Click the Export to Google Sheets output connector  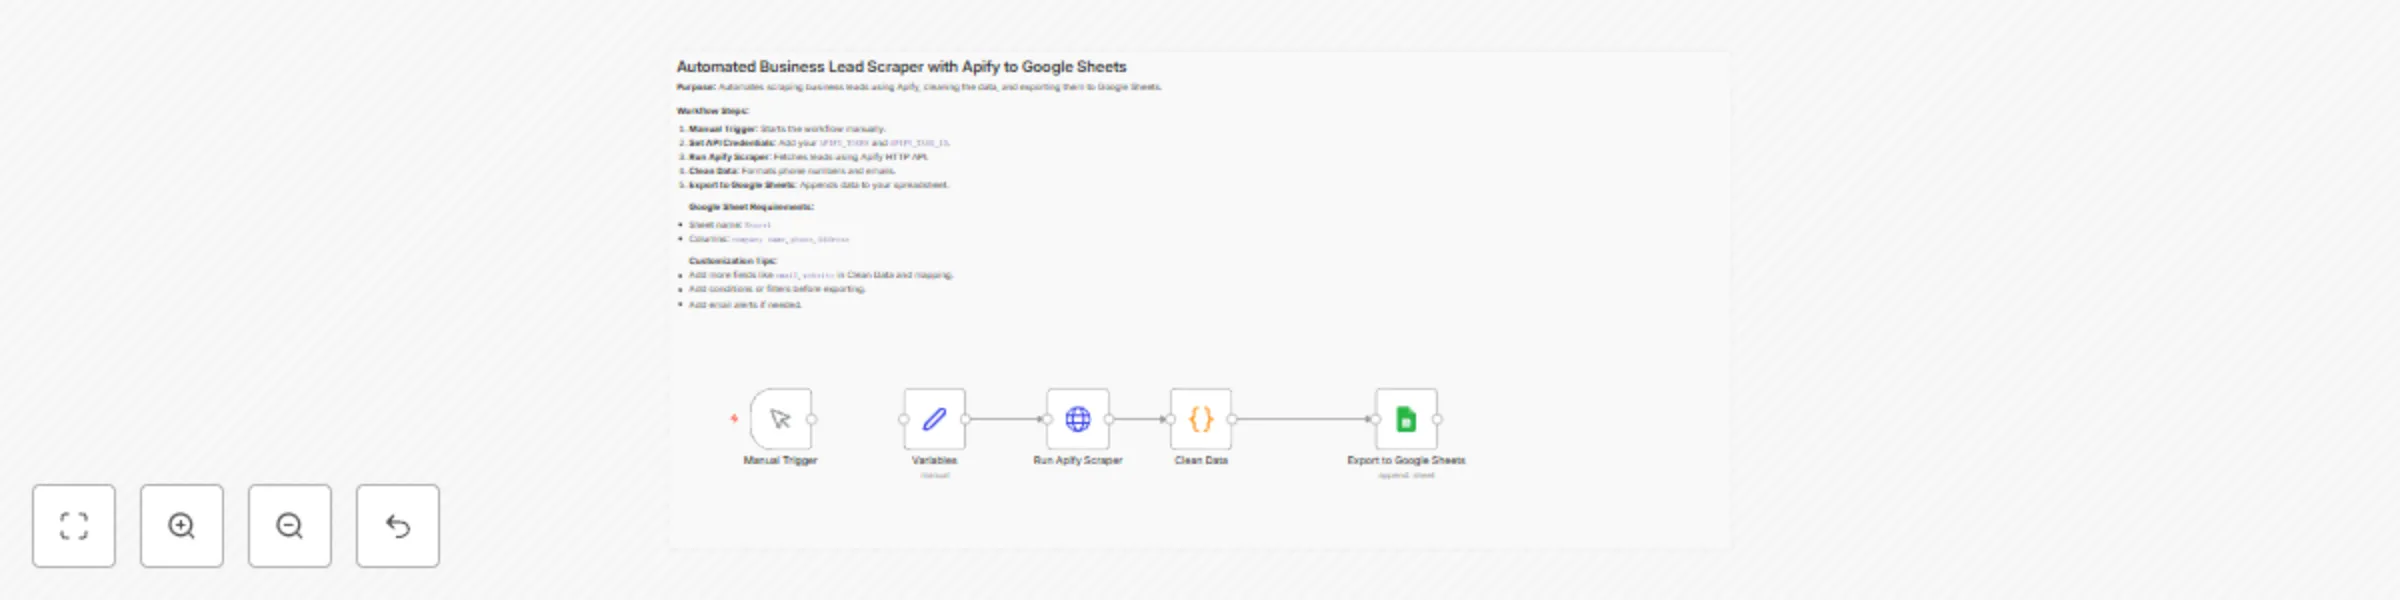tap(1437, 419)
